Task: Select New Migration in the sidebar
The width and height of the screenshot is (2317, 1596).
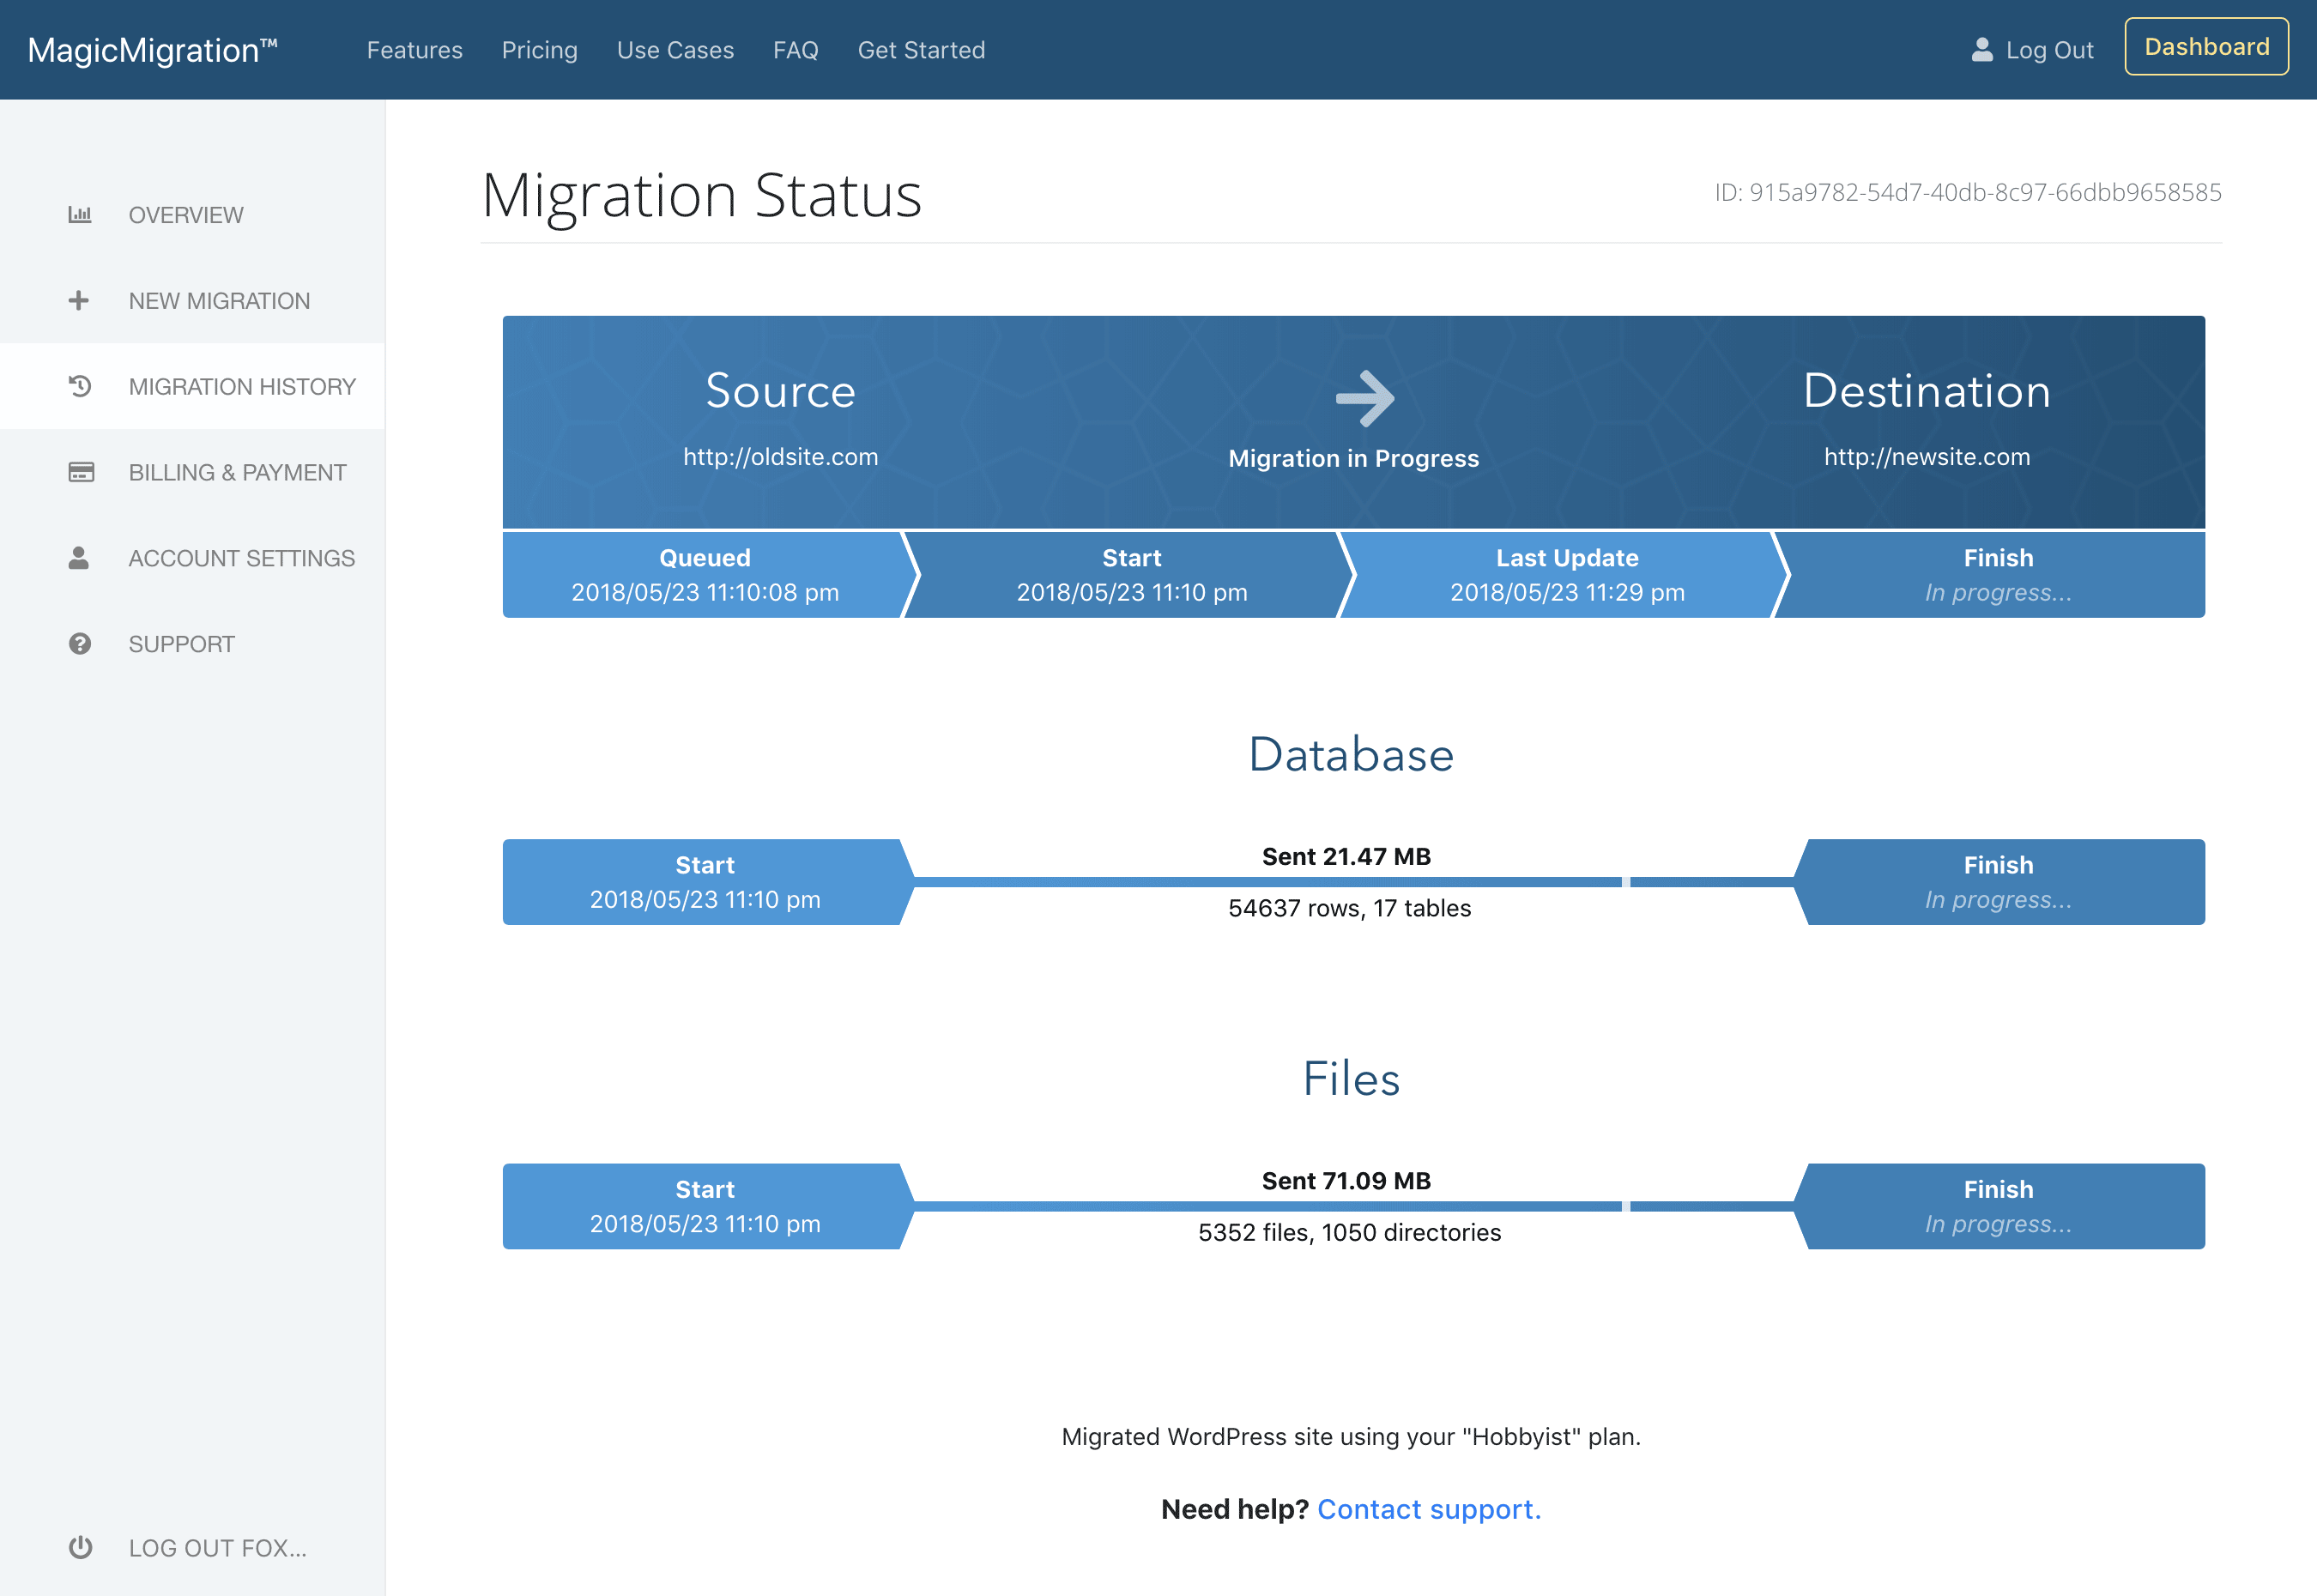Action: [x=192, y=300]
